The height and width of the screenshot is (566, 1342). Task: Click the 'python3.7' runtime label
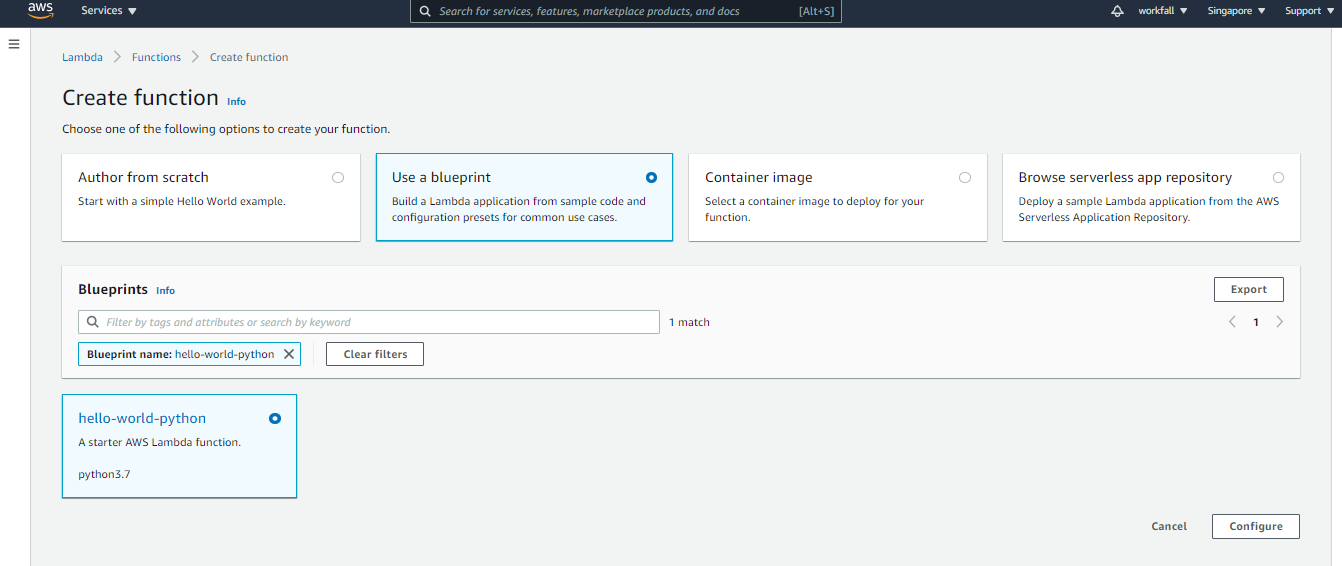[104, 474]
